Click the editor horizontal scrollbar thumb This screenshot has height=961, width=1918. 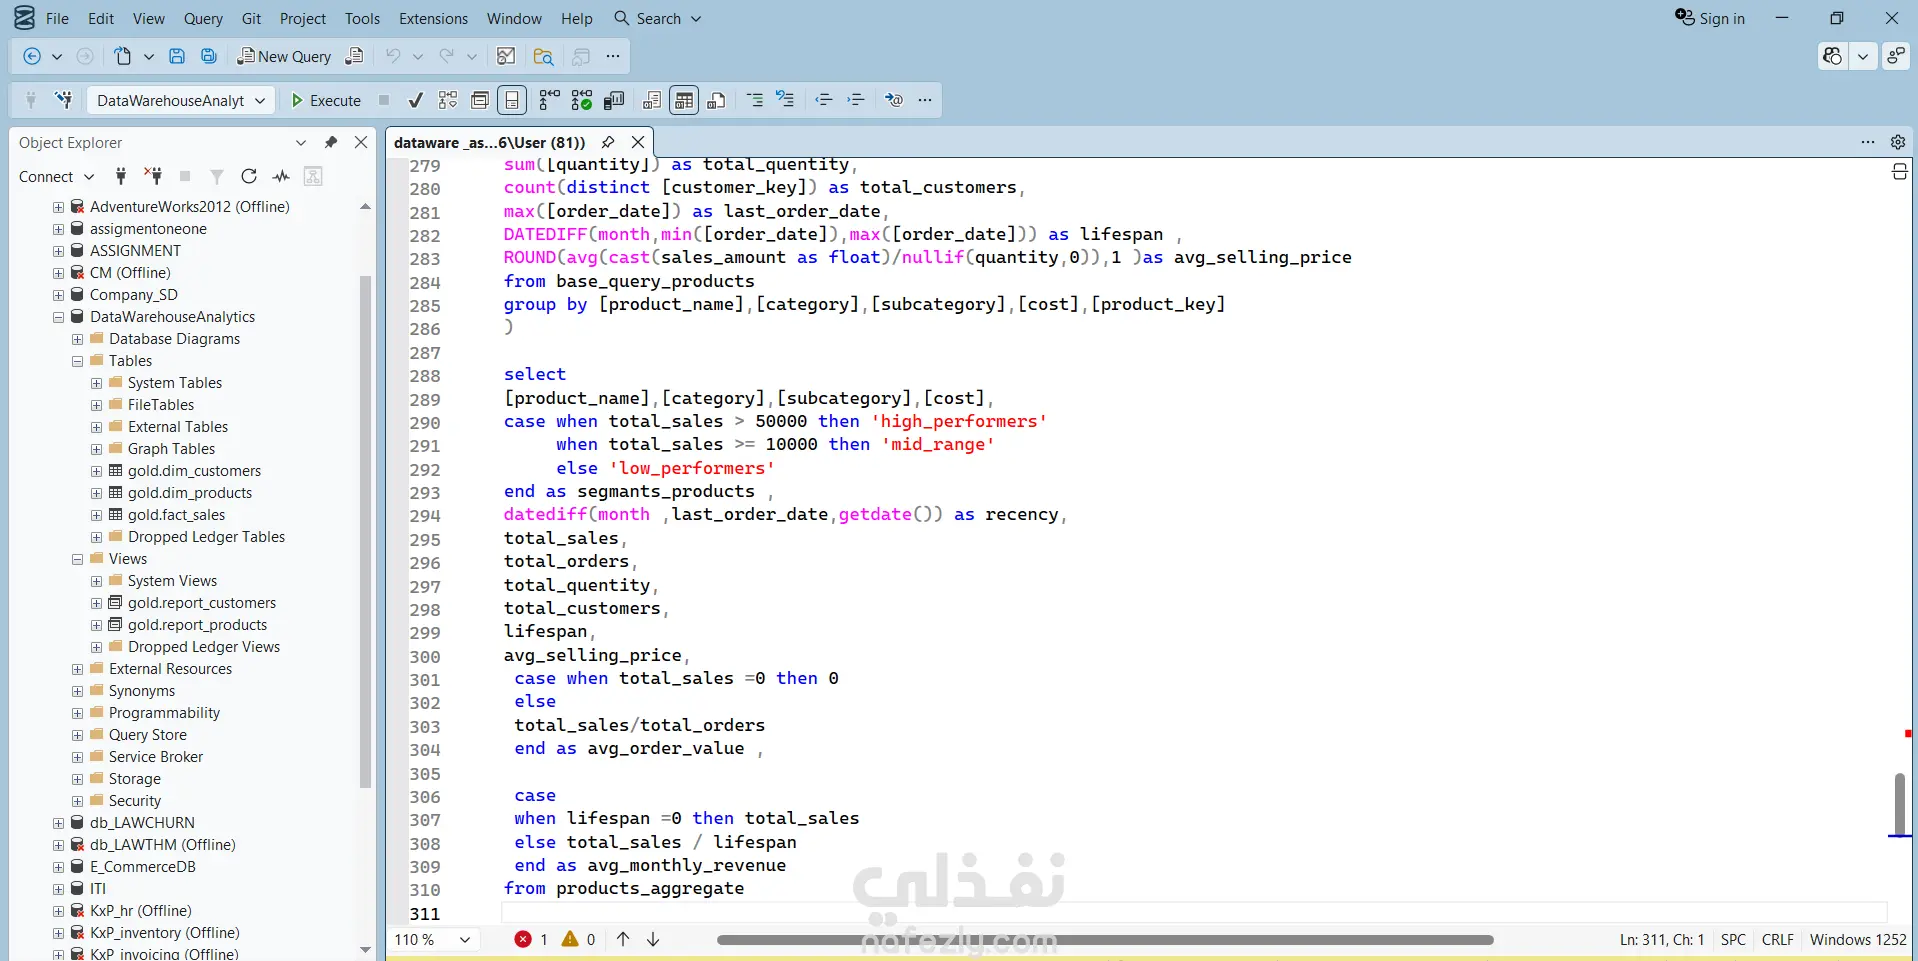pyautogui.click(x=1105, y=940)
